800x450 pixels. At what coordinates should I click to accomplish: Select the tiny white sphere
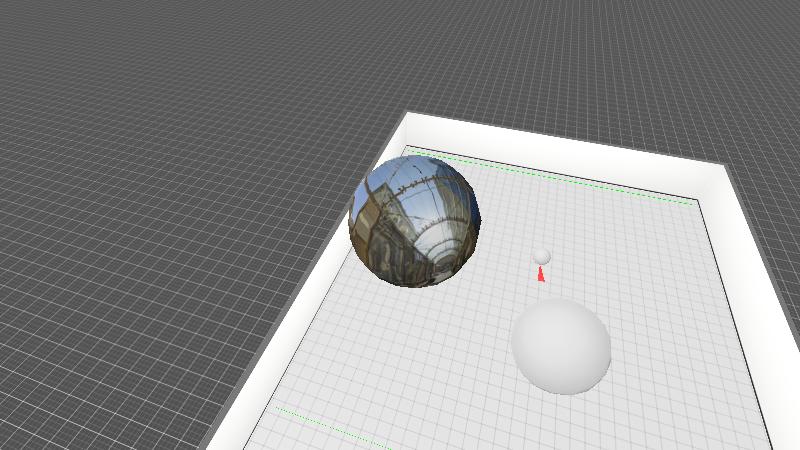click(542, 256)
